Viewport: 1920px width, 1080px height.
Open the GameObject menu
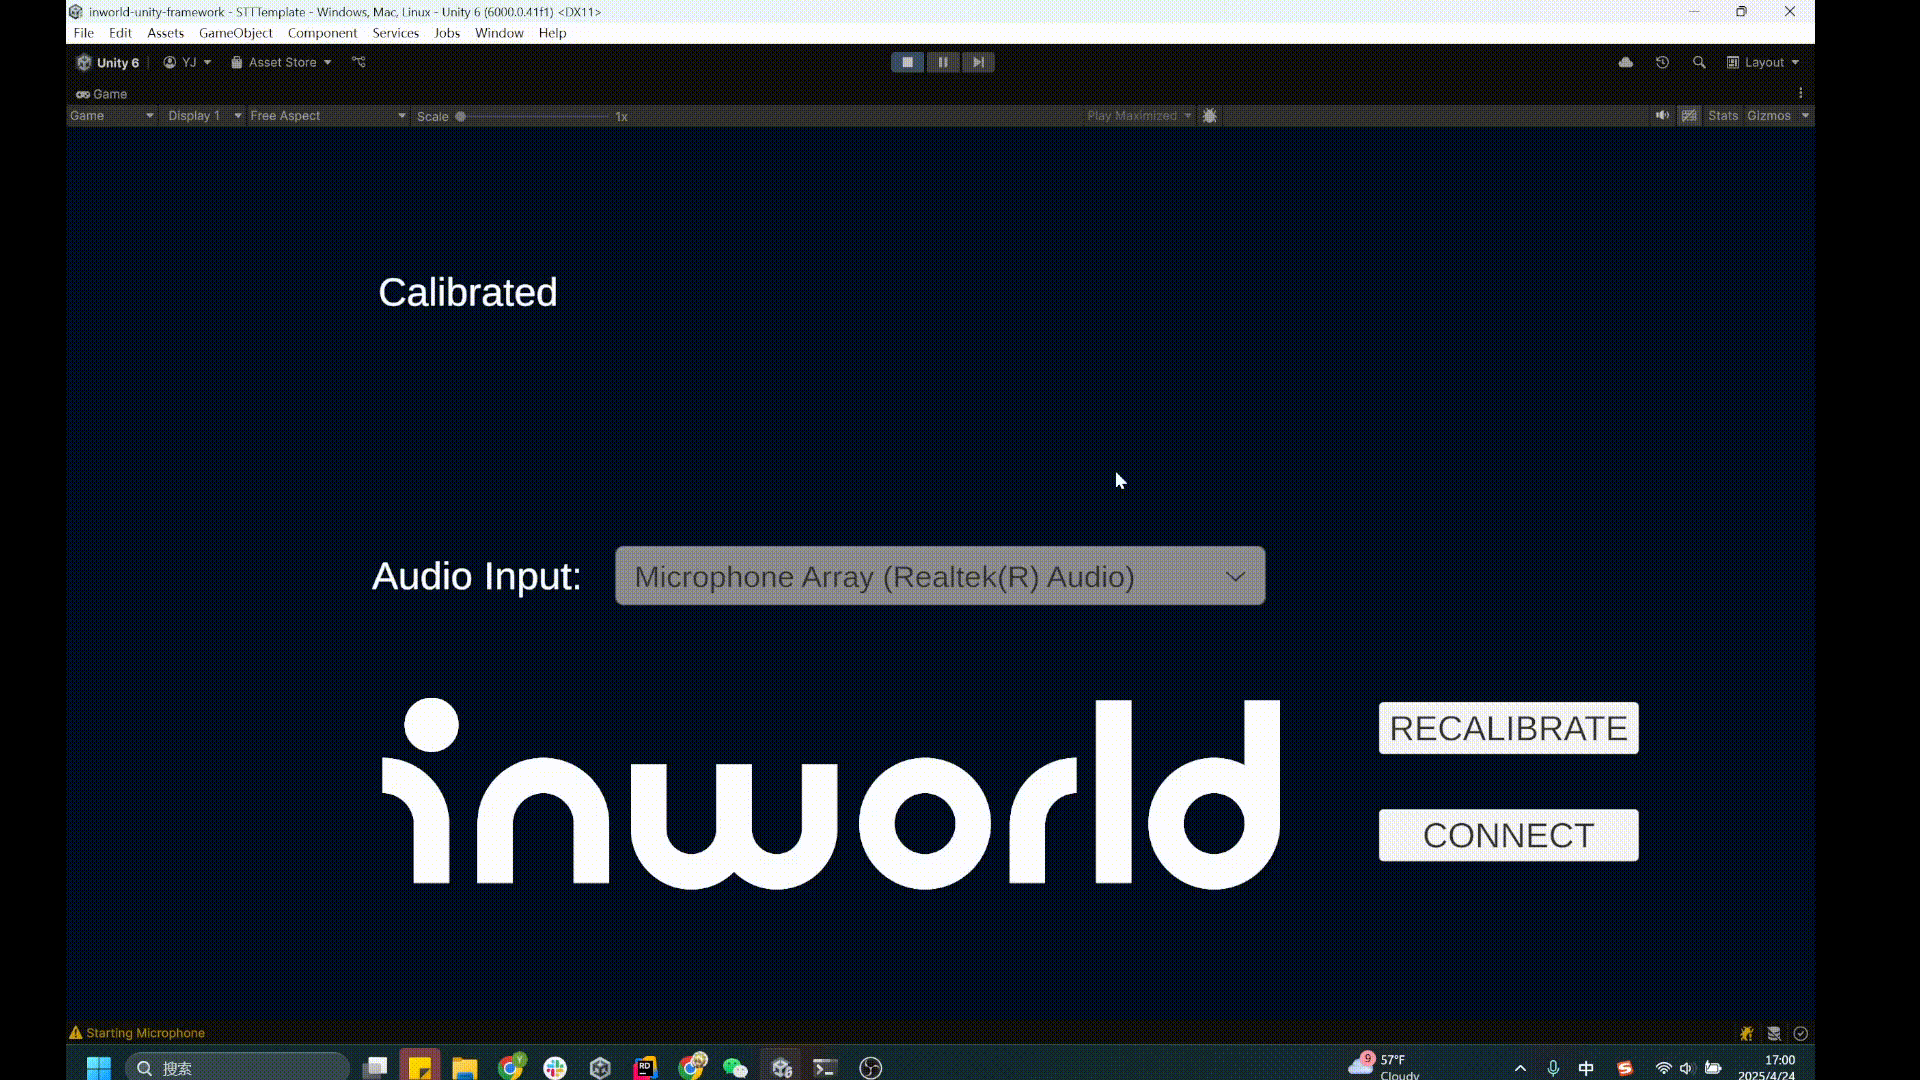(x=235, y=33)
